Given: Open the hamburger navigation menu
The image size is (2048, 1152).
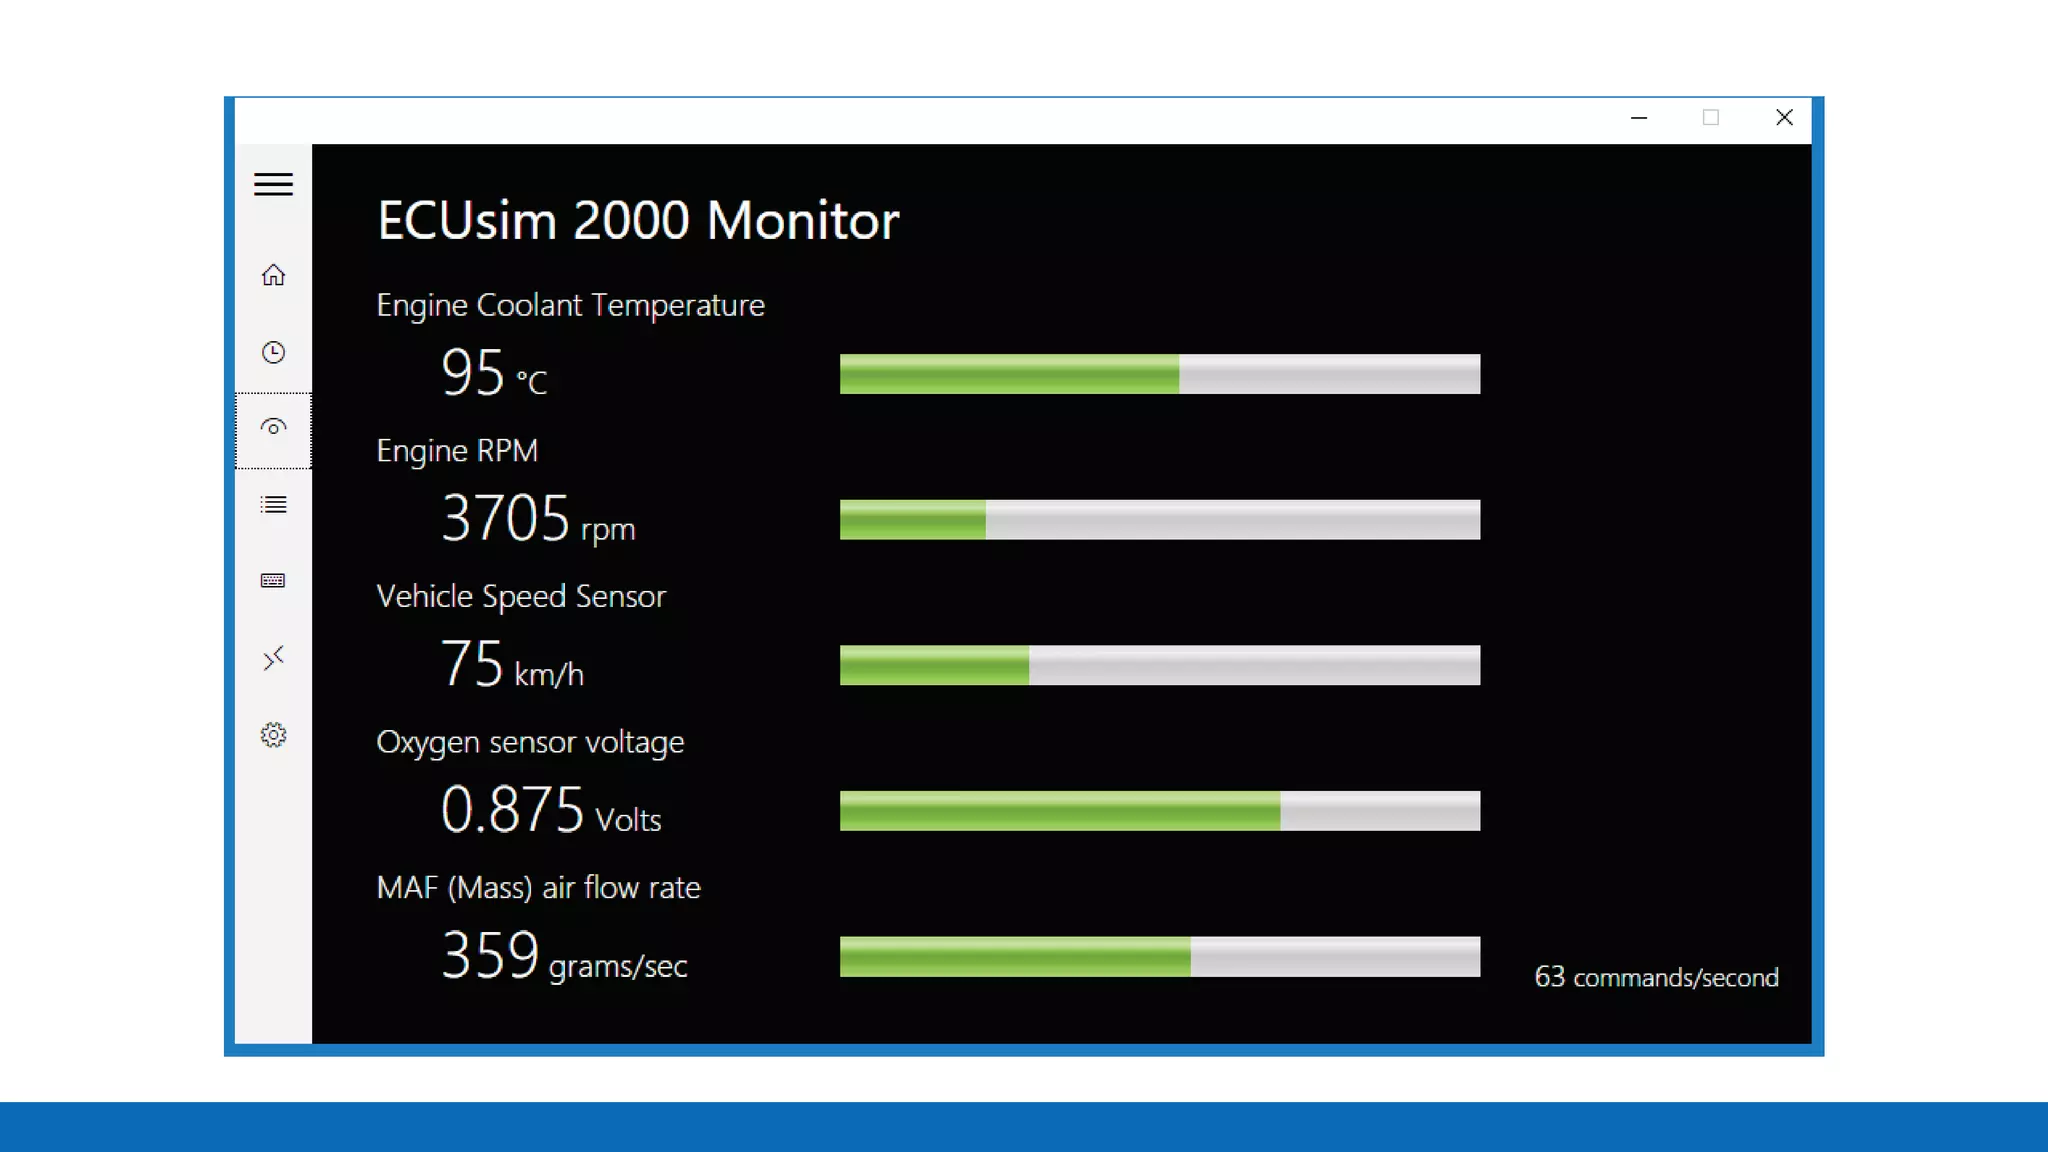Looking at the screenshot, I should click(x=273, y=184).
